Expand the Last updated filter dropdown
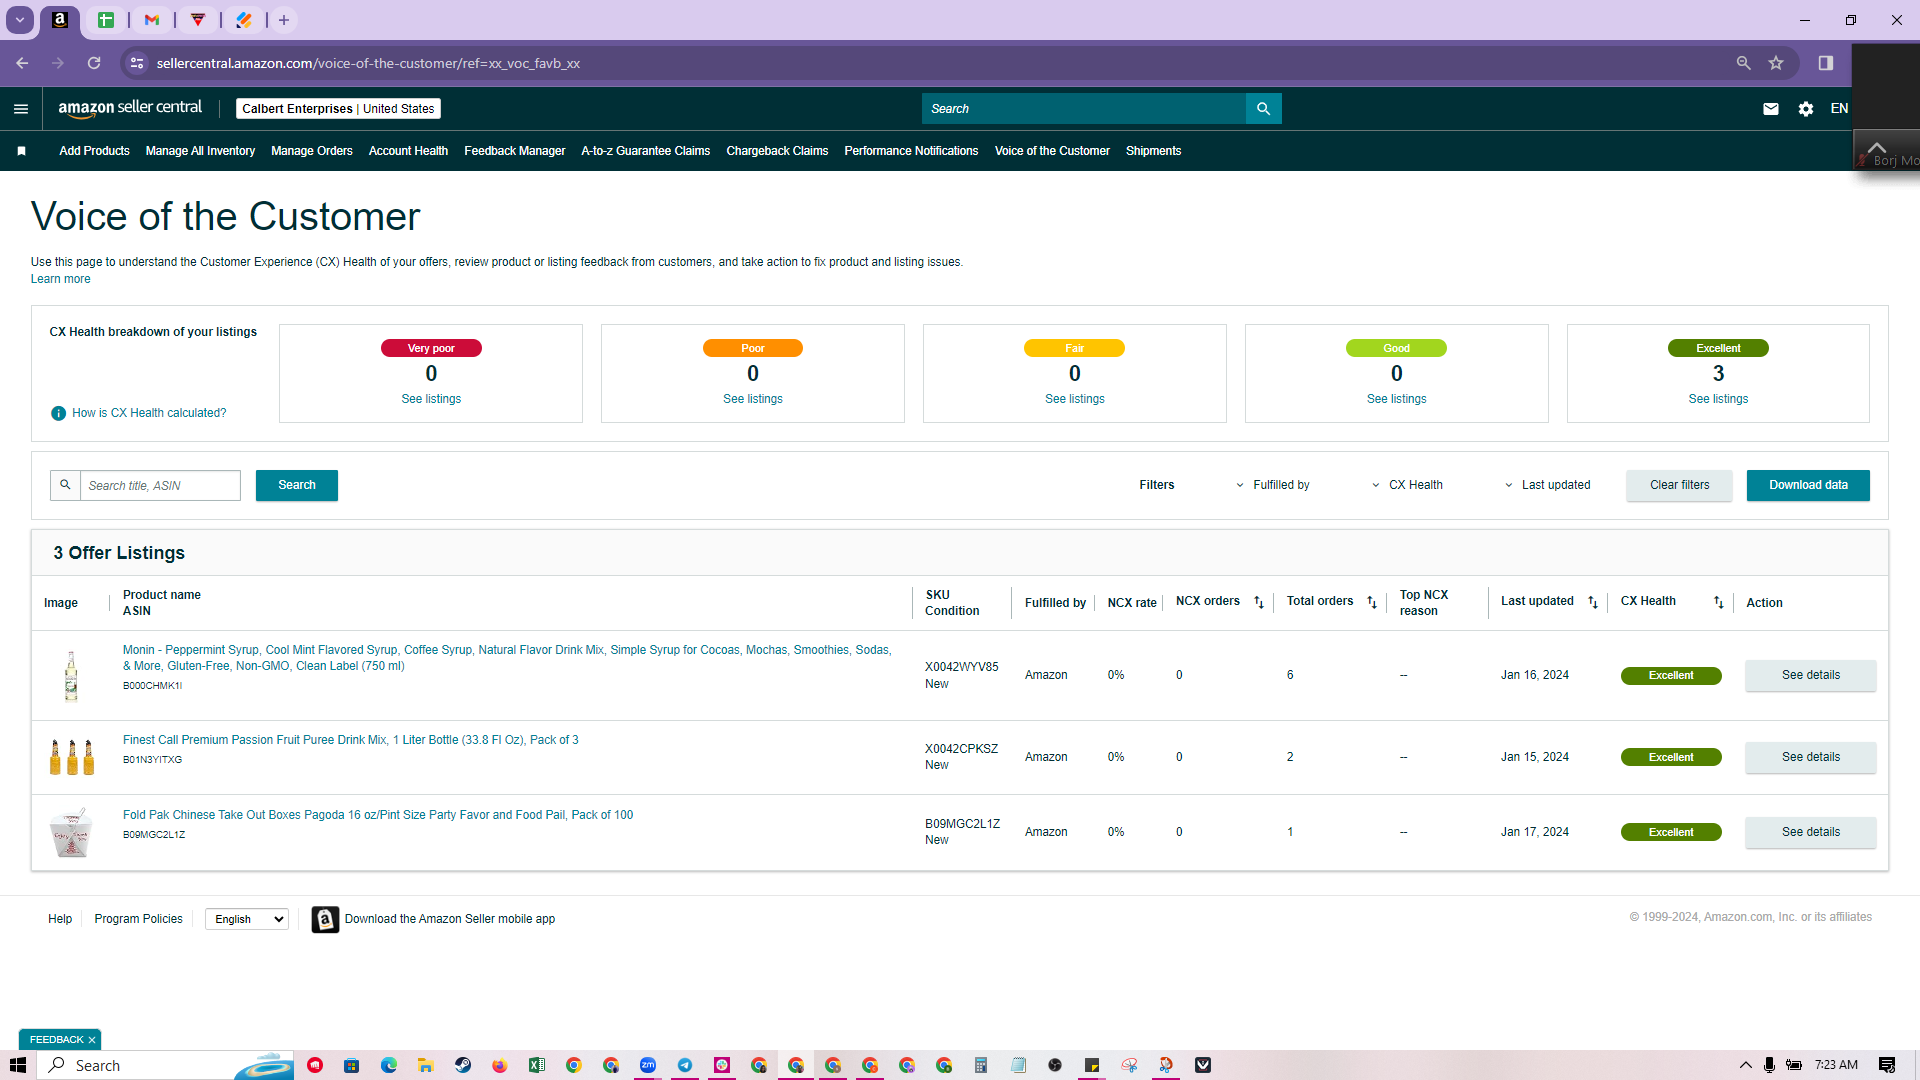 1547,485
